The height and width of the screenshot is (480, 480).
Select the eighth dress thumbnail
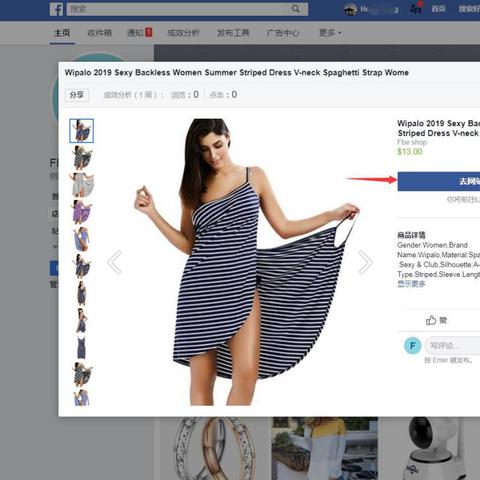[x=82, y=320]
